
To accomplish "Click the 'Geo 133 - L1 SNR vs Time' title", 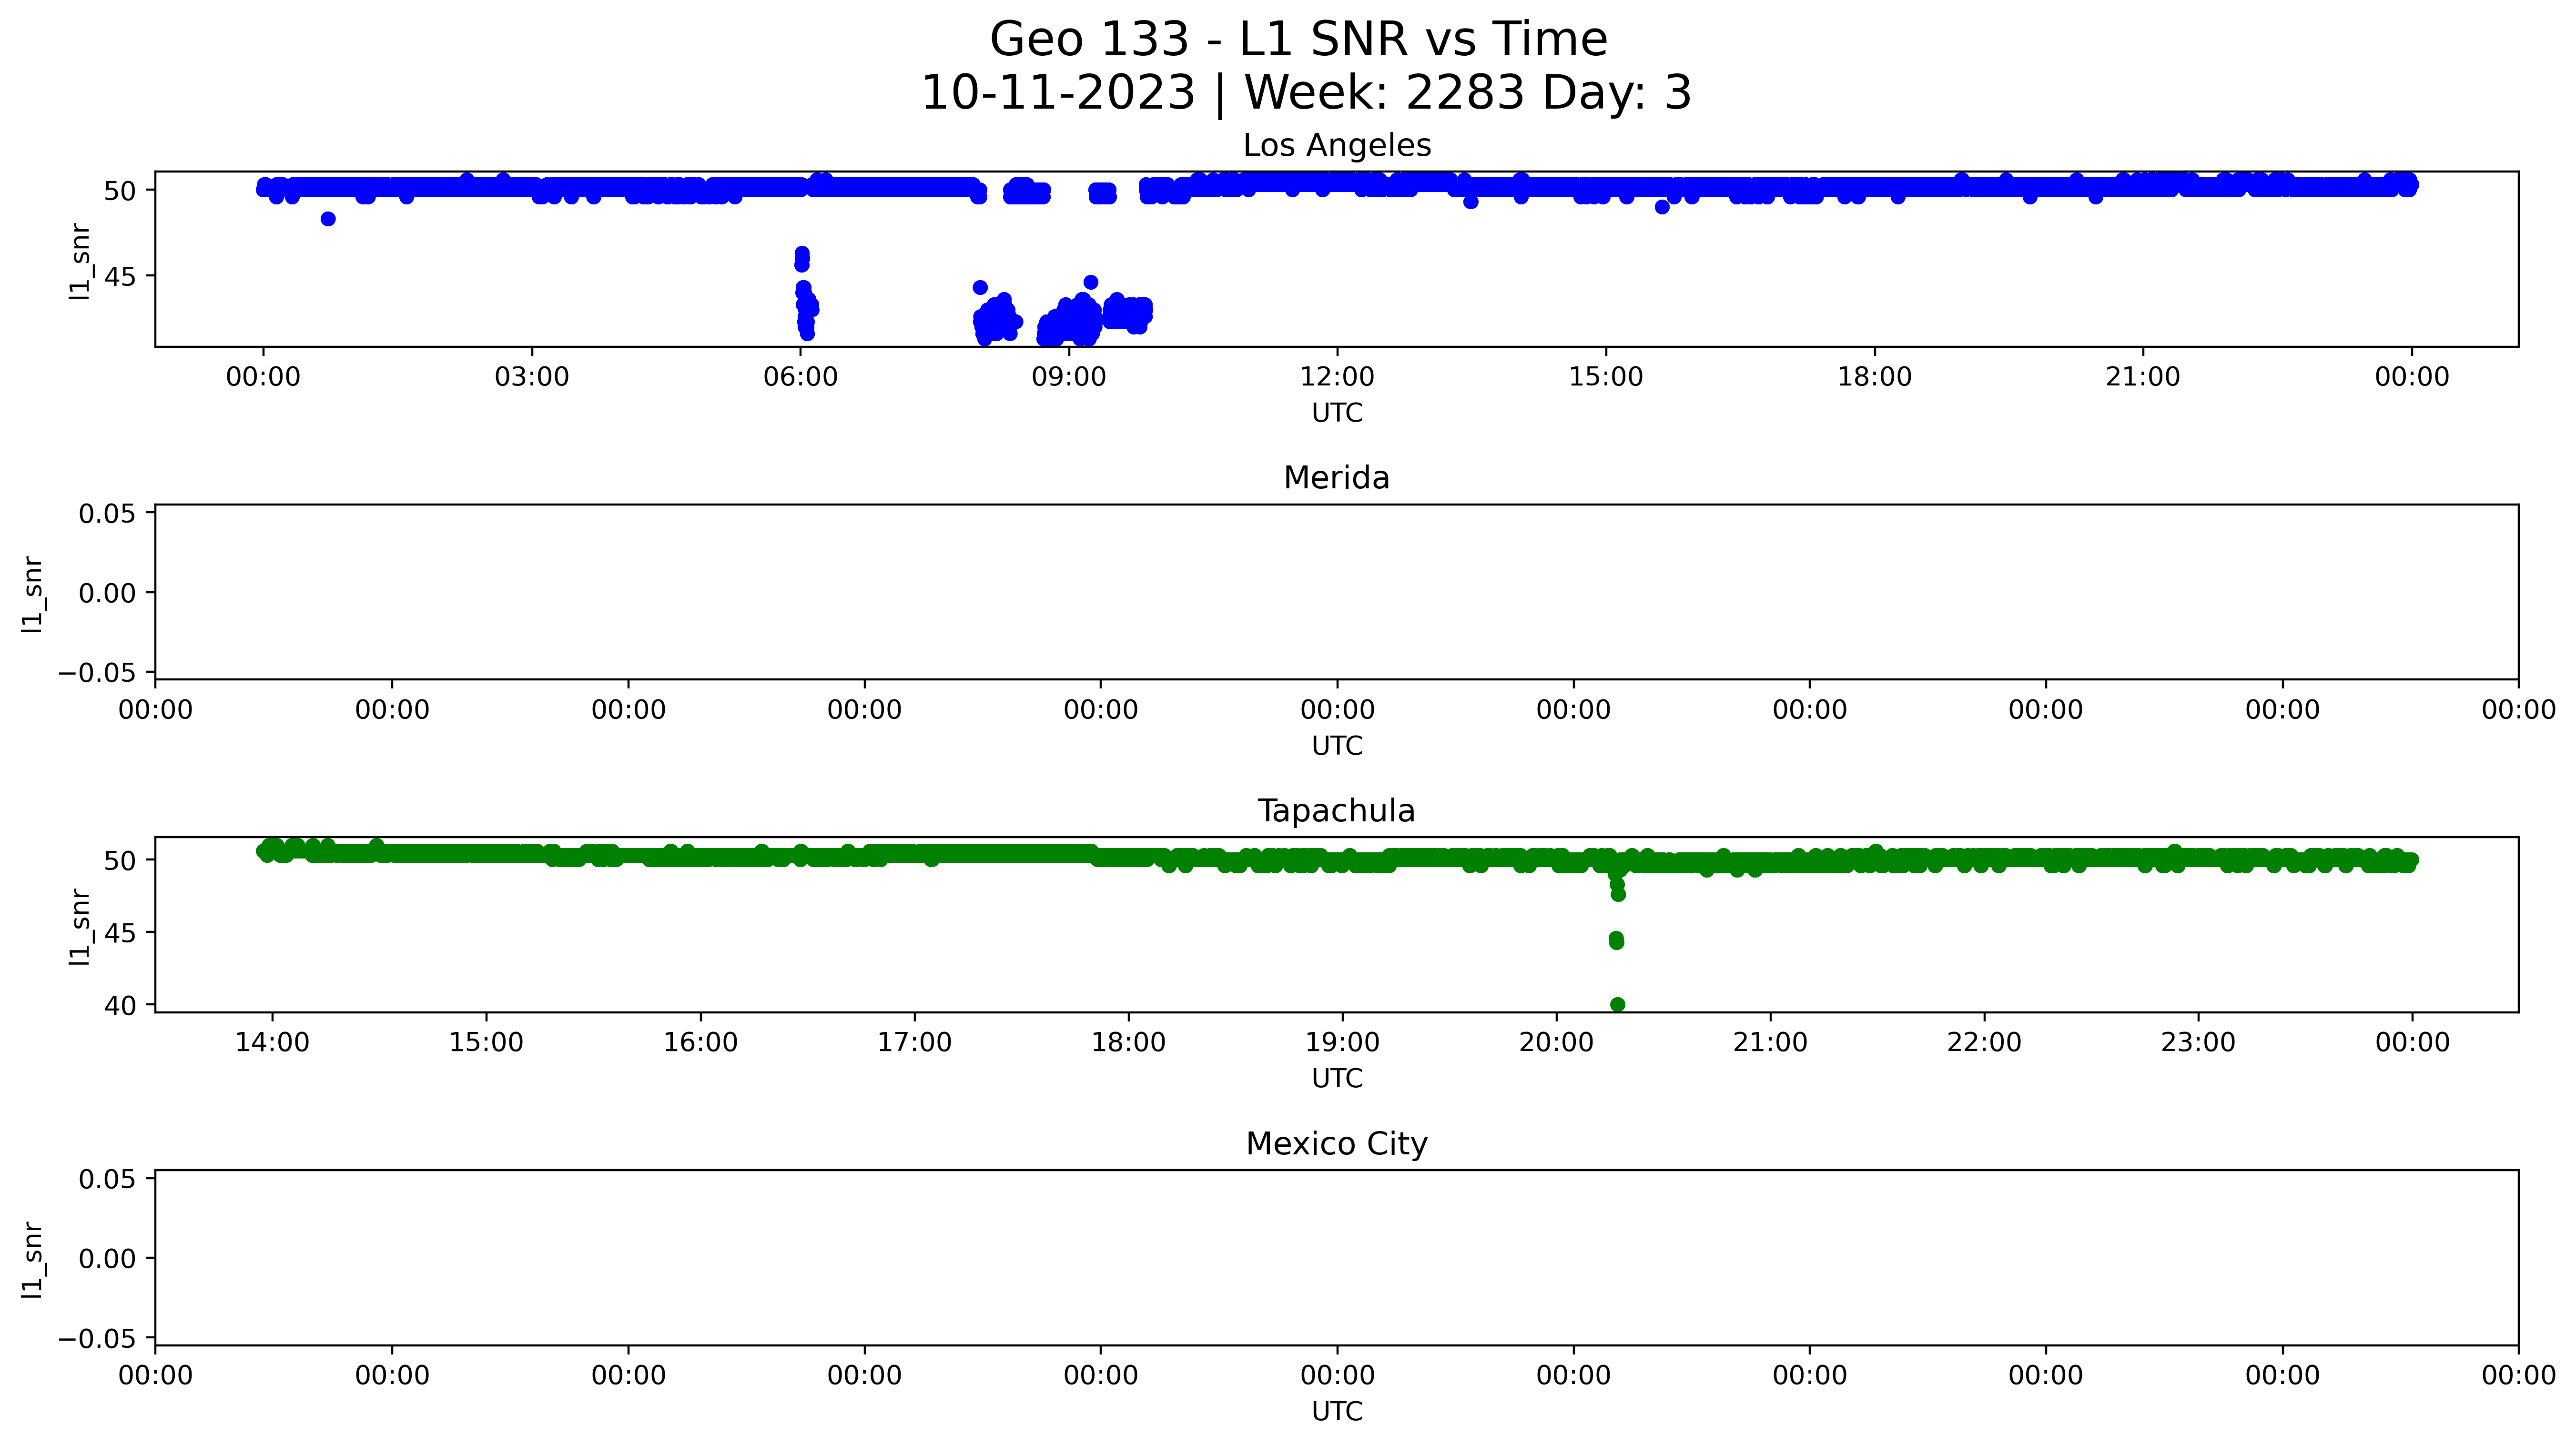I will [1298, 40].
